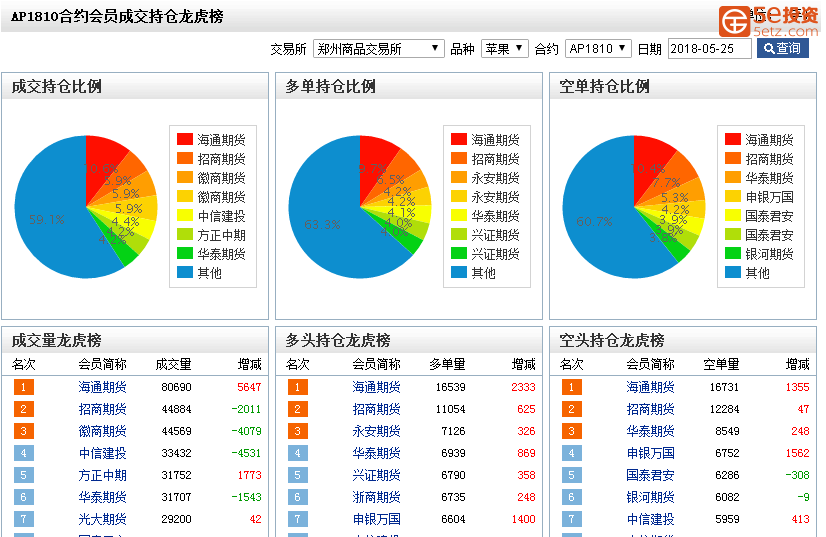Click the 空单持仓比例 panel title
The height and width of the screenshot is (537, 826).
pyautogui.click(x=604, y=86)
